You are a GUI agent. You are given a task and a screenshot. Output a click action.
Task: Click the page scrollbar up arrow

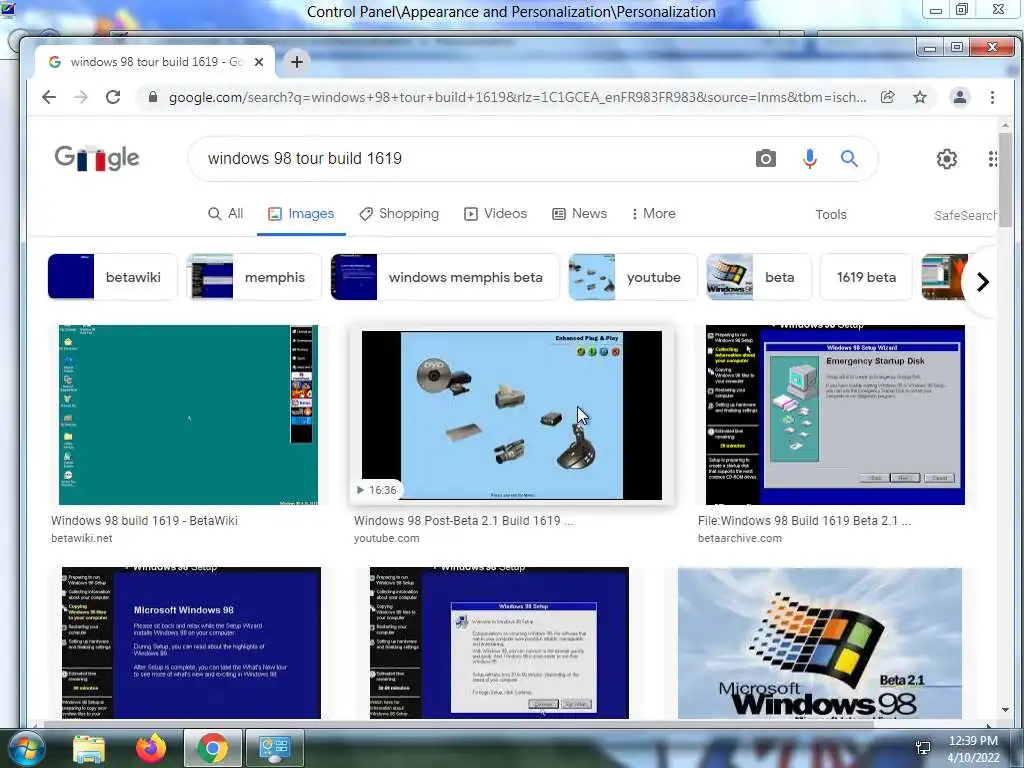point(1005,125)
